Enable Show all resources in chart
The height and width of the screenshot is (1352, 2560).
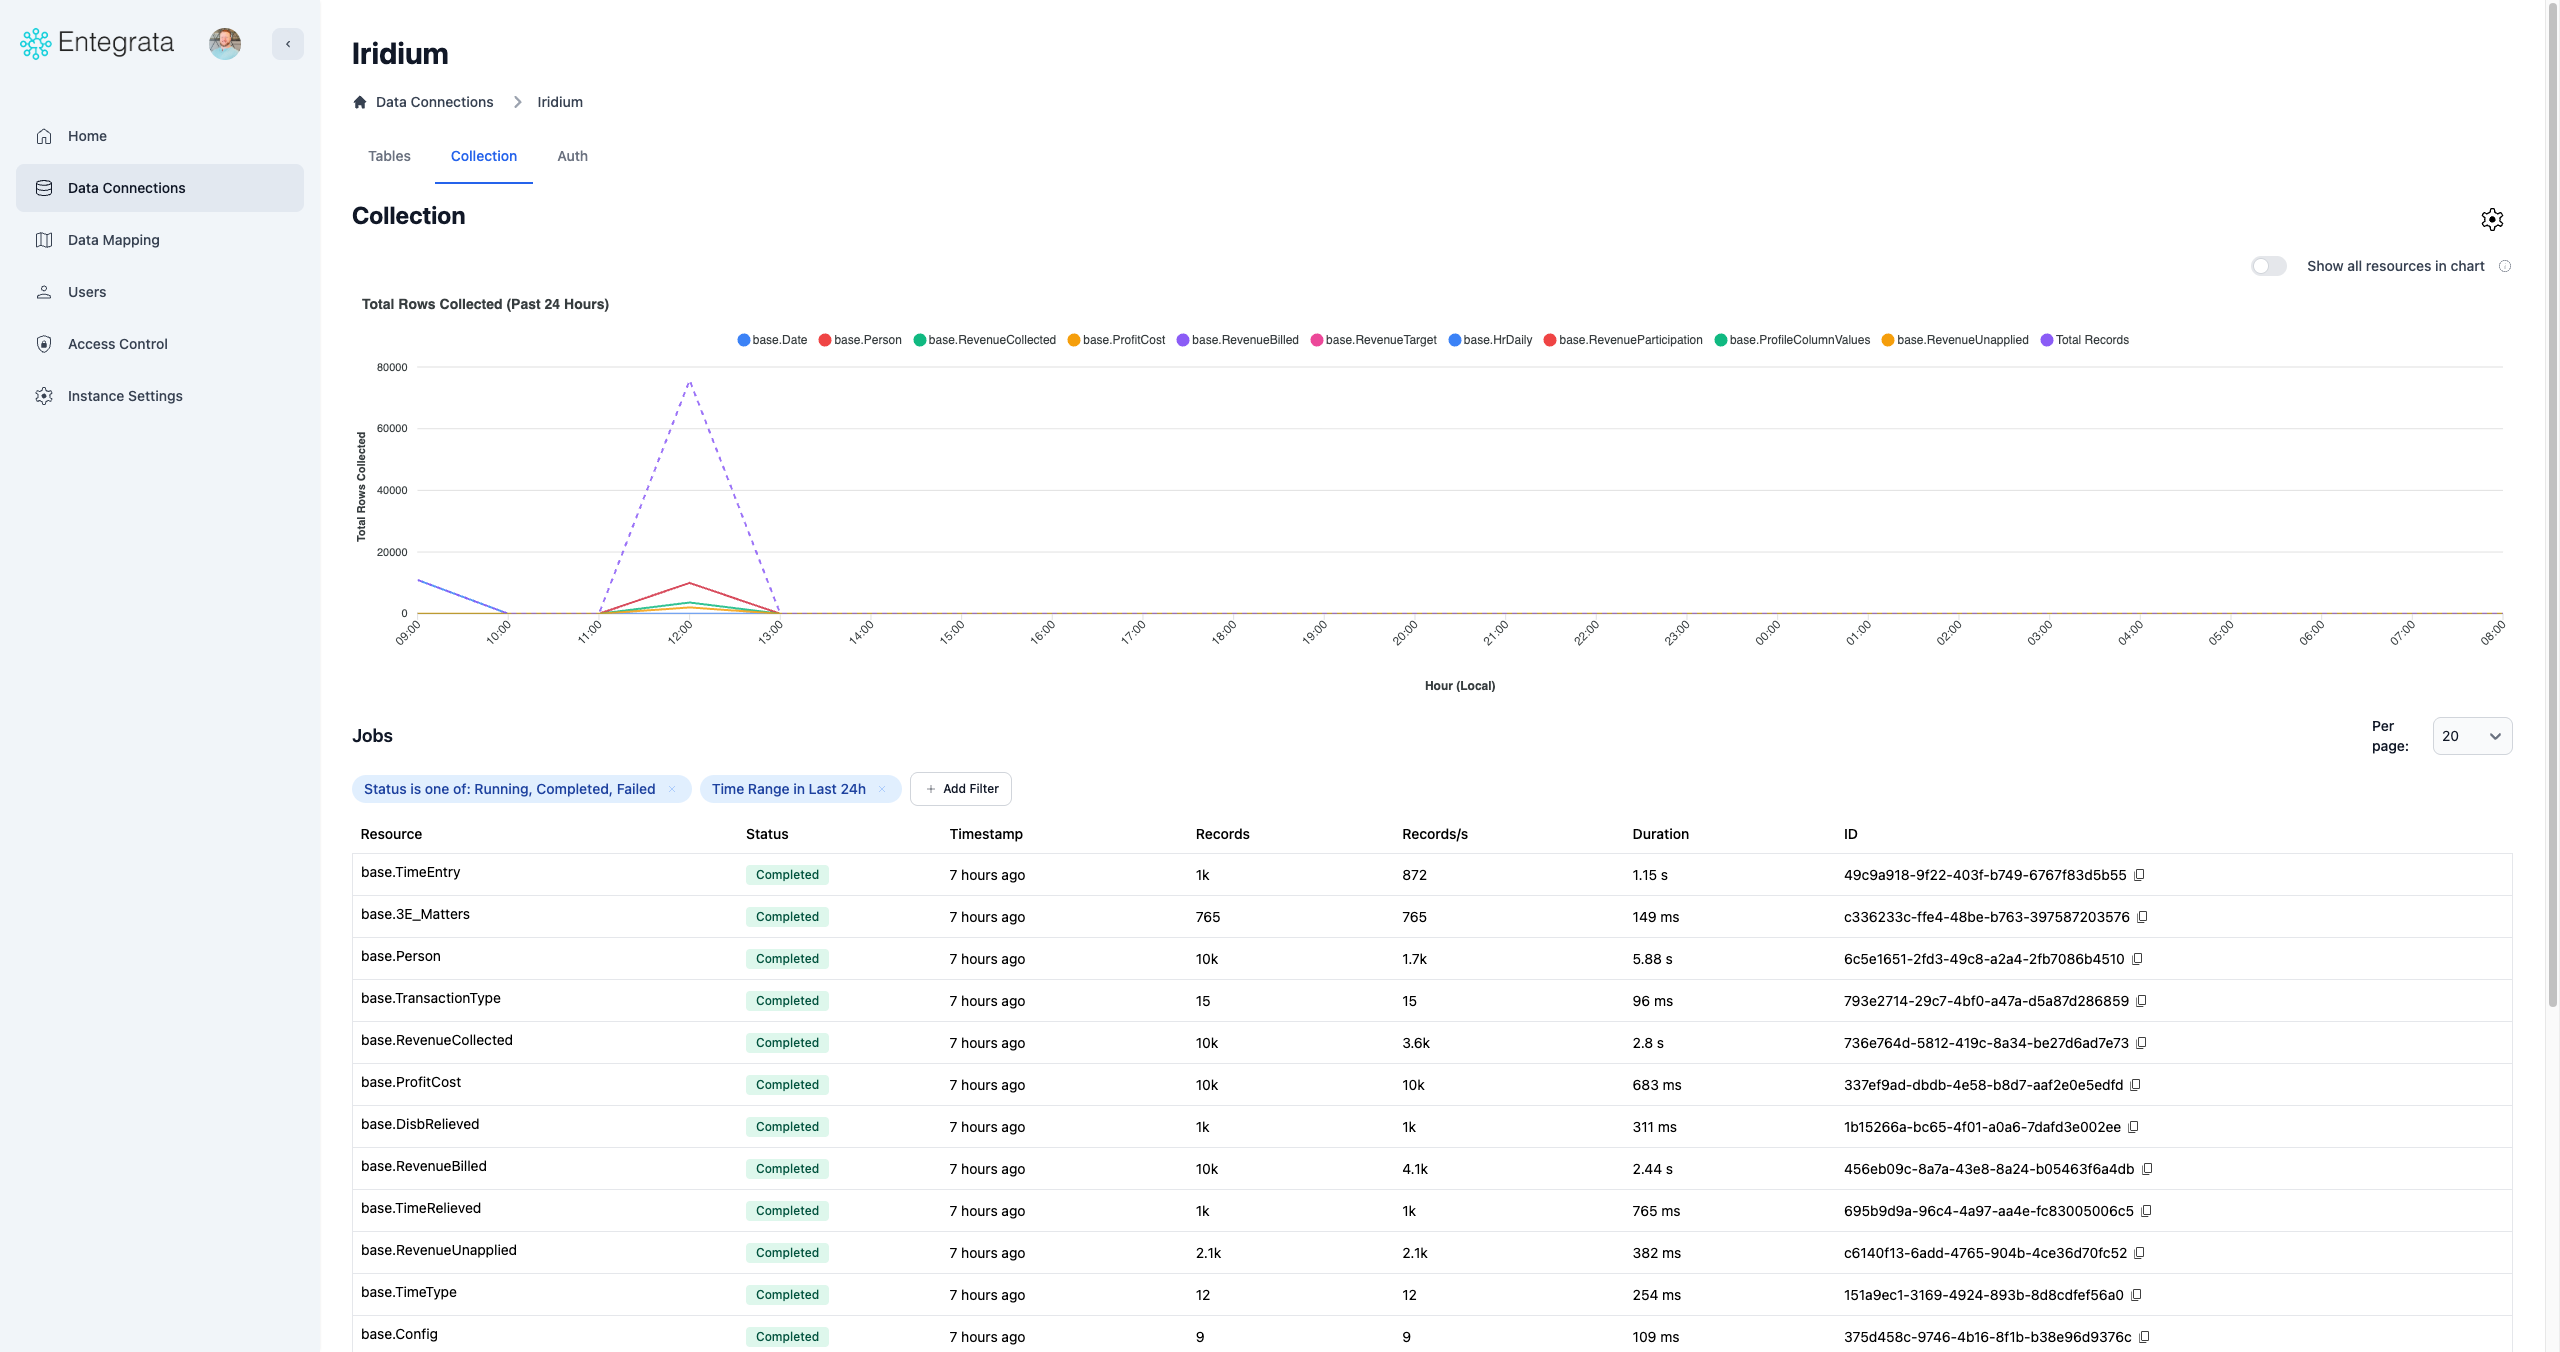(x=2269, y=266)
